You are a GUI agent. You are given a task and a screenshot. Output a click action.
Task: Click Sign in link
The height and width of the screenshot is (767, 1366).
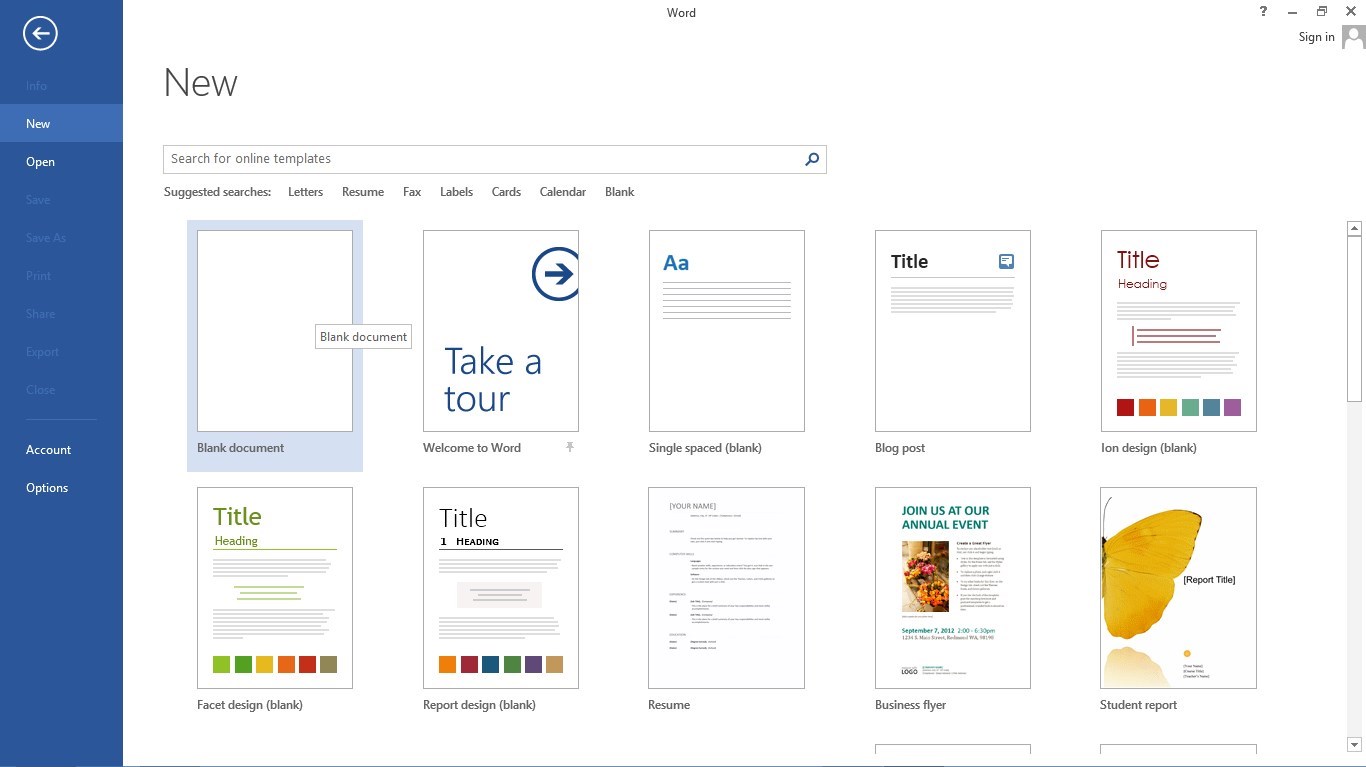pos(1316,37)
